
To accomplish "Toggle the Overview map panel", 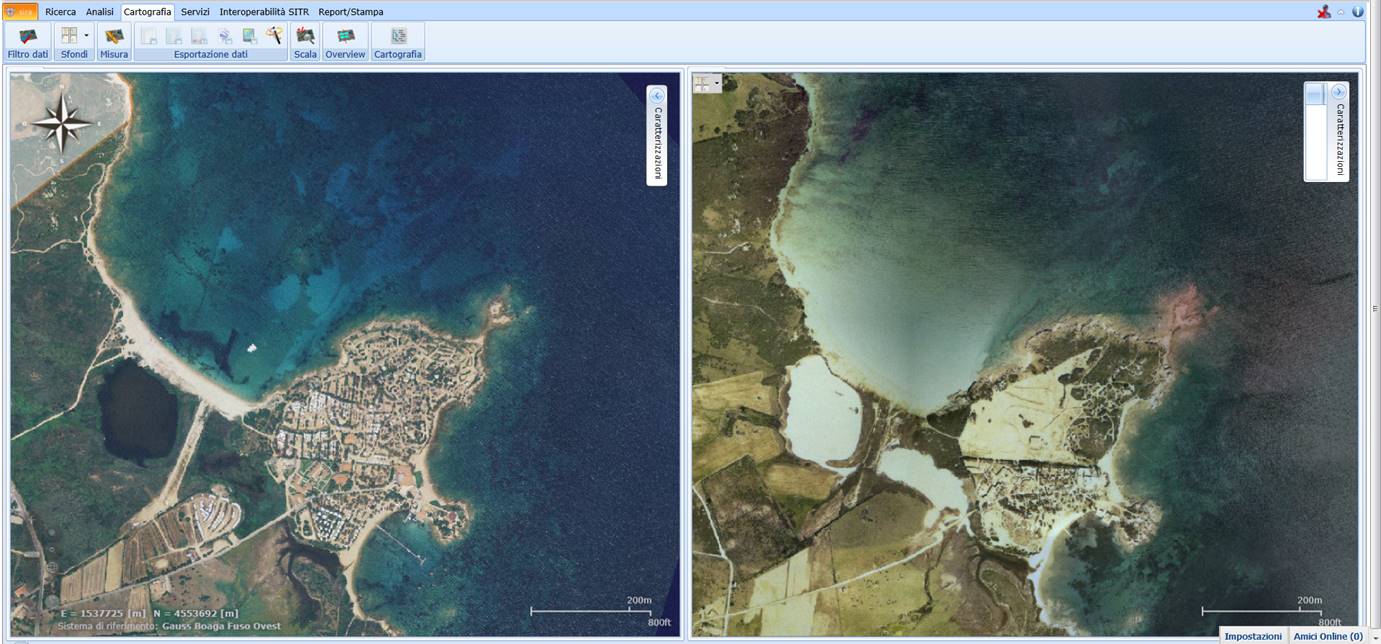I will 345,36.
